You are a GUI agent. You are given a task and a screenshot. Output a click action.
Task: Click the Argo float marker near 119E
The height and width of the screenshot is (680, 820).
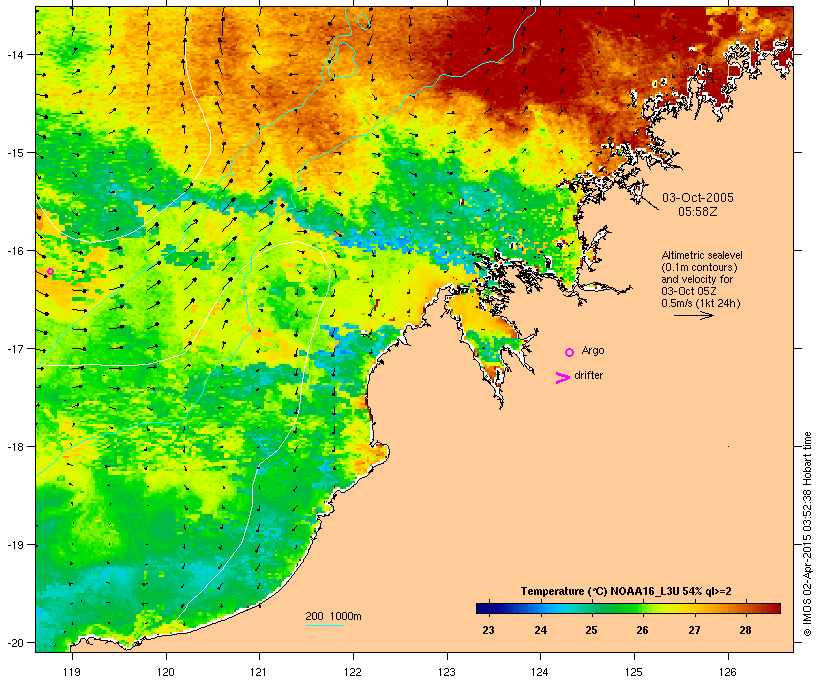pos(50,271)
